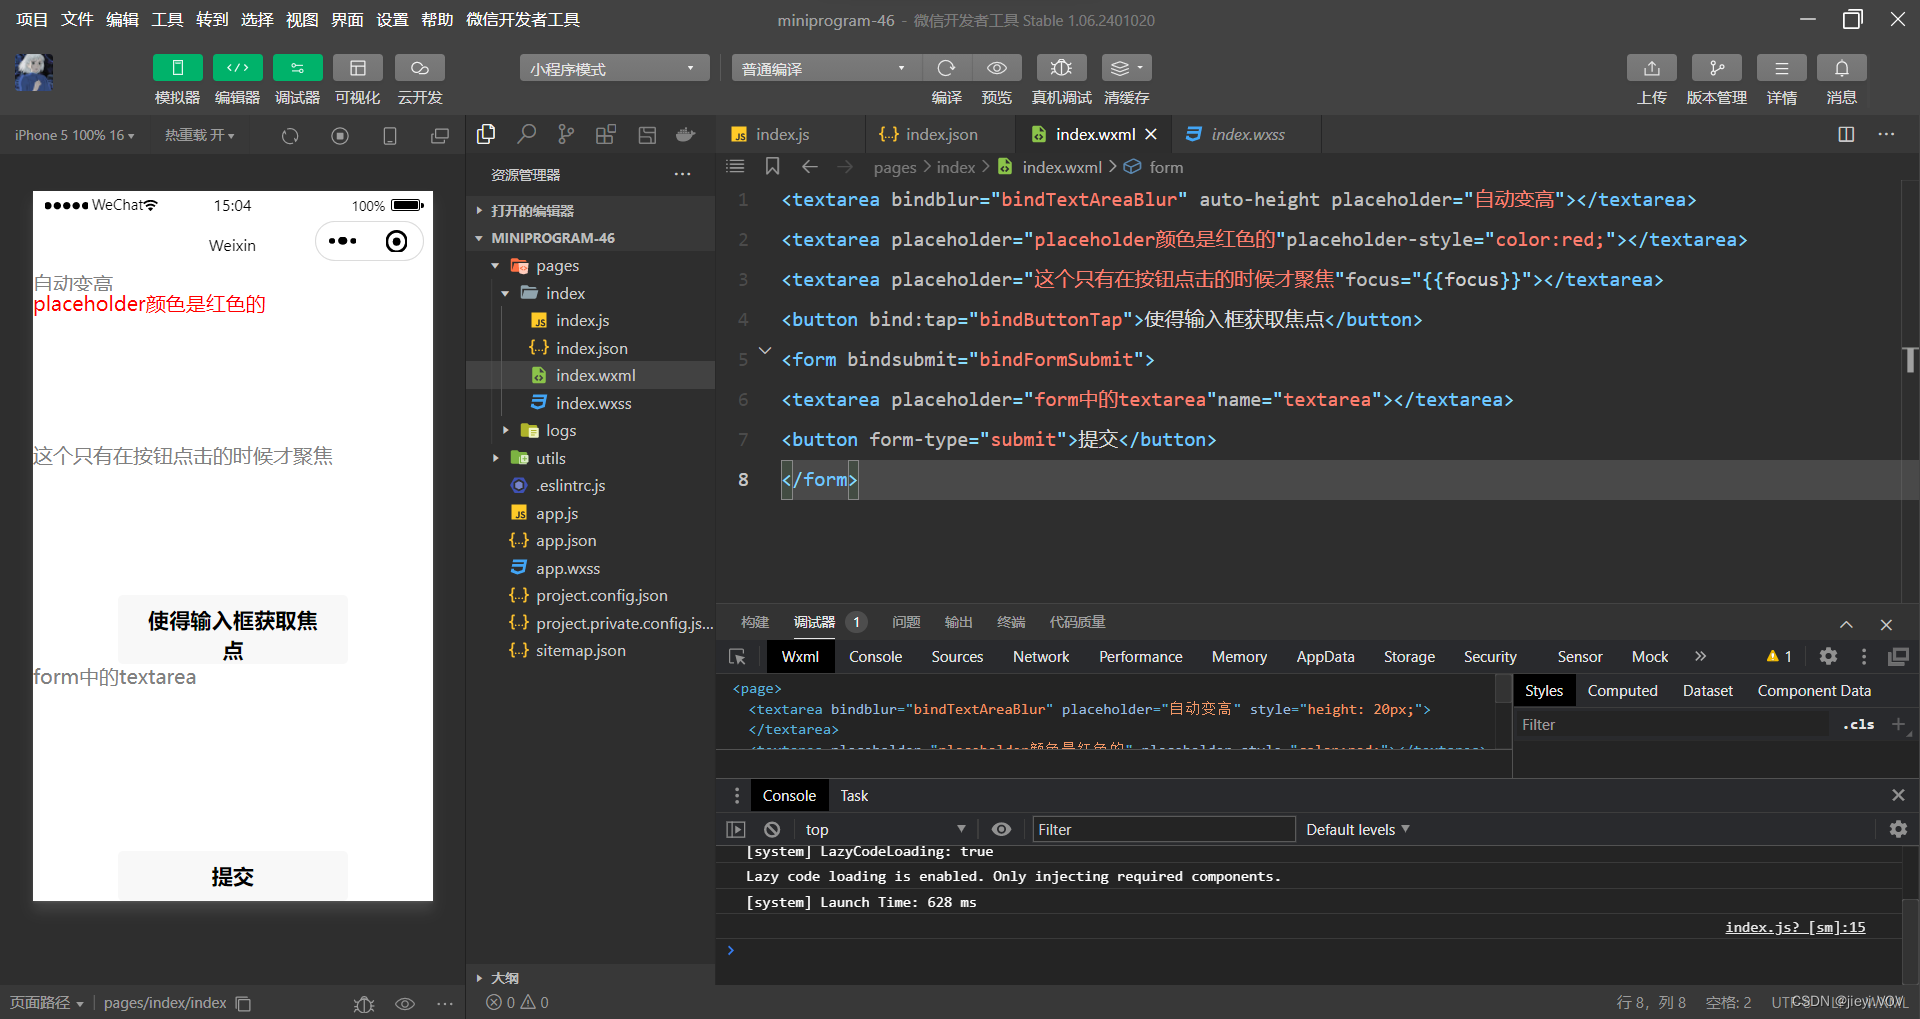Image resolution: width=1920 pixels, height=1019 pixels.
Task: Switch to the Network devtools tab
Action: [1041, 657]
